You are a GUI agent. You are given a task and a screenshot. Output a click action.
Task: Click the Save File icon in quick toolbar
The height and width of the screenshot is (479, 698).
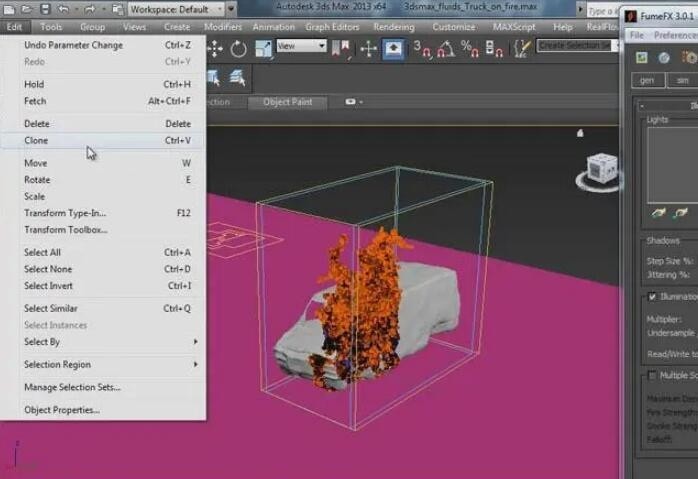pos(43,9)
